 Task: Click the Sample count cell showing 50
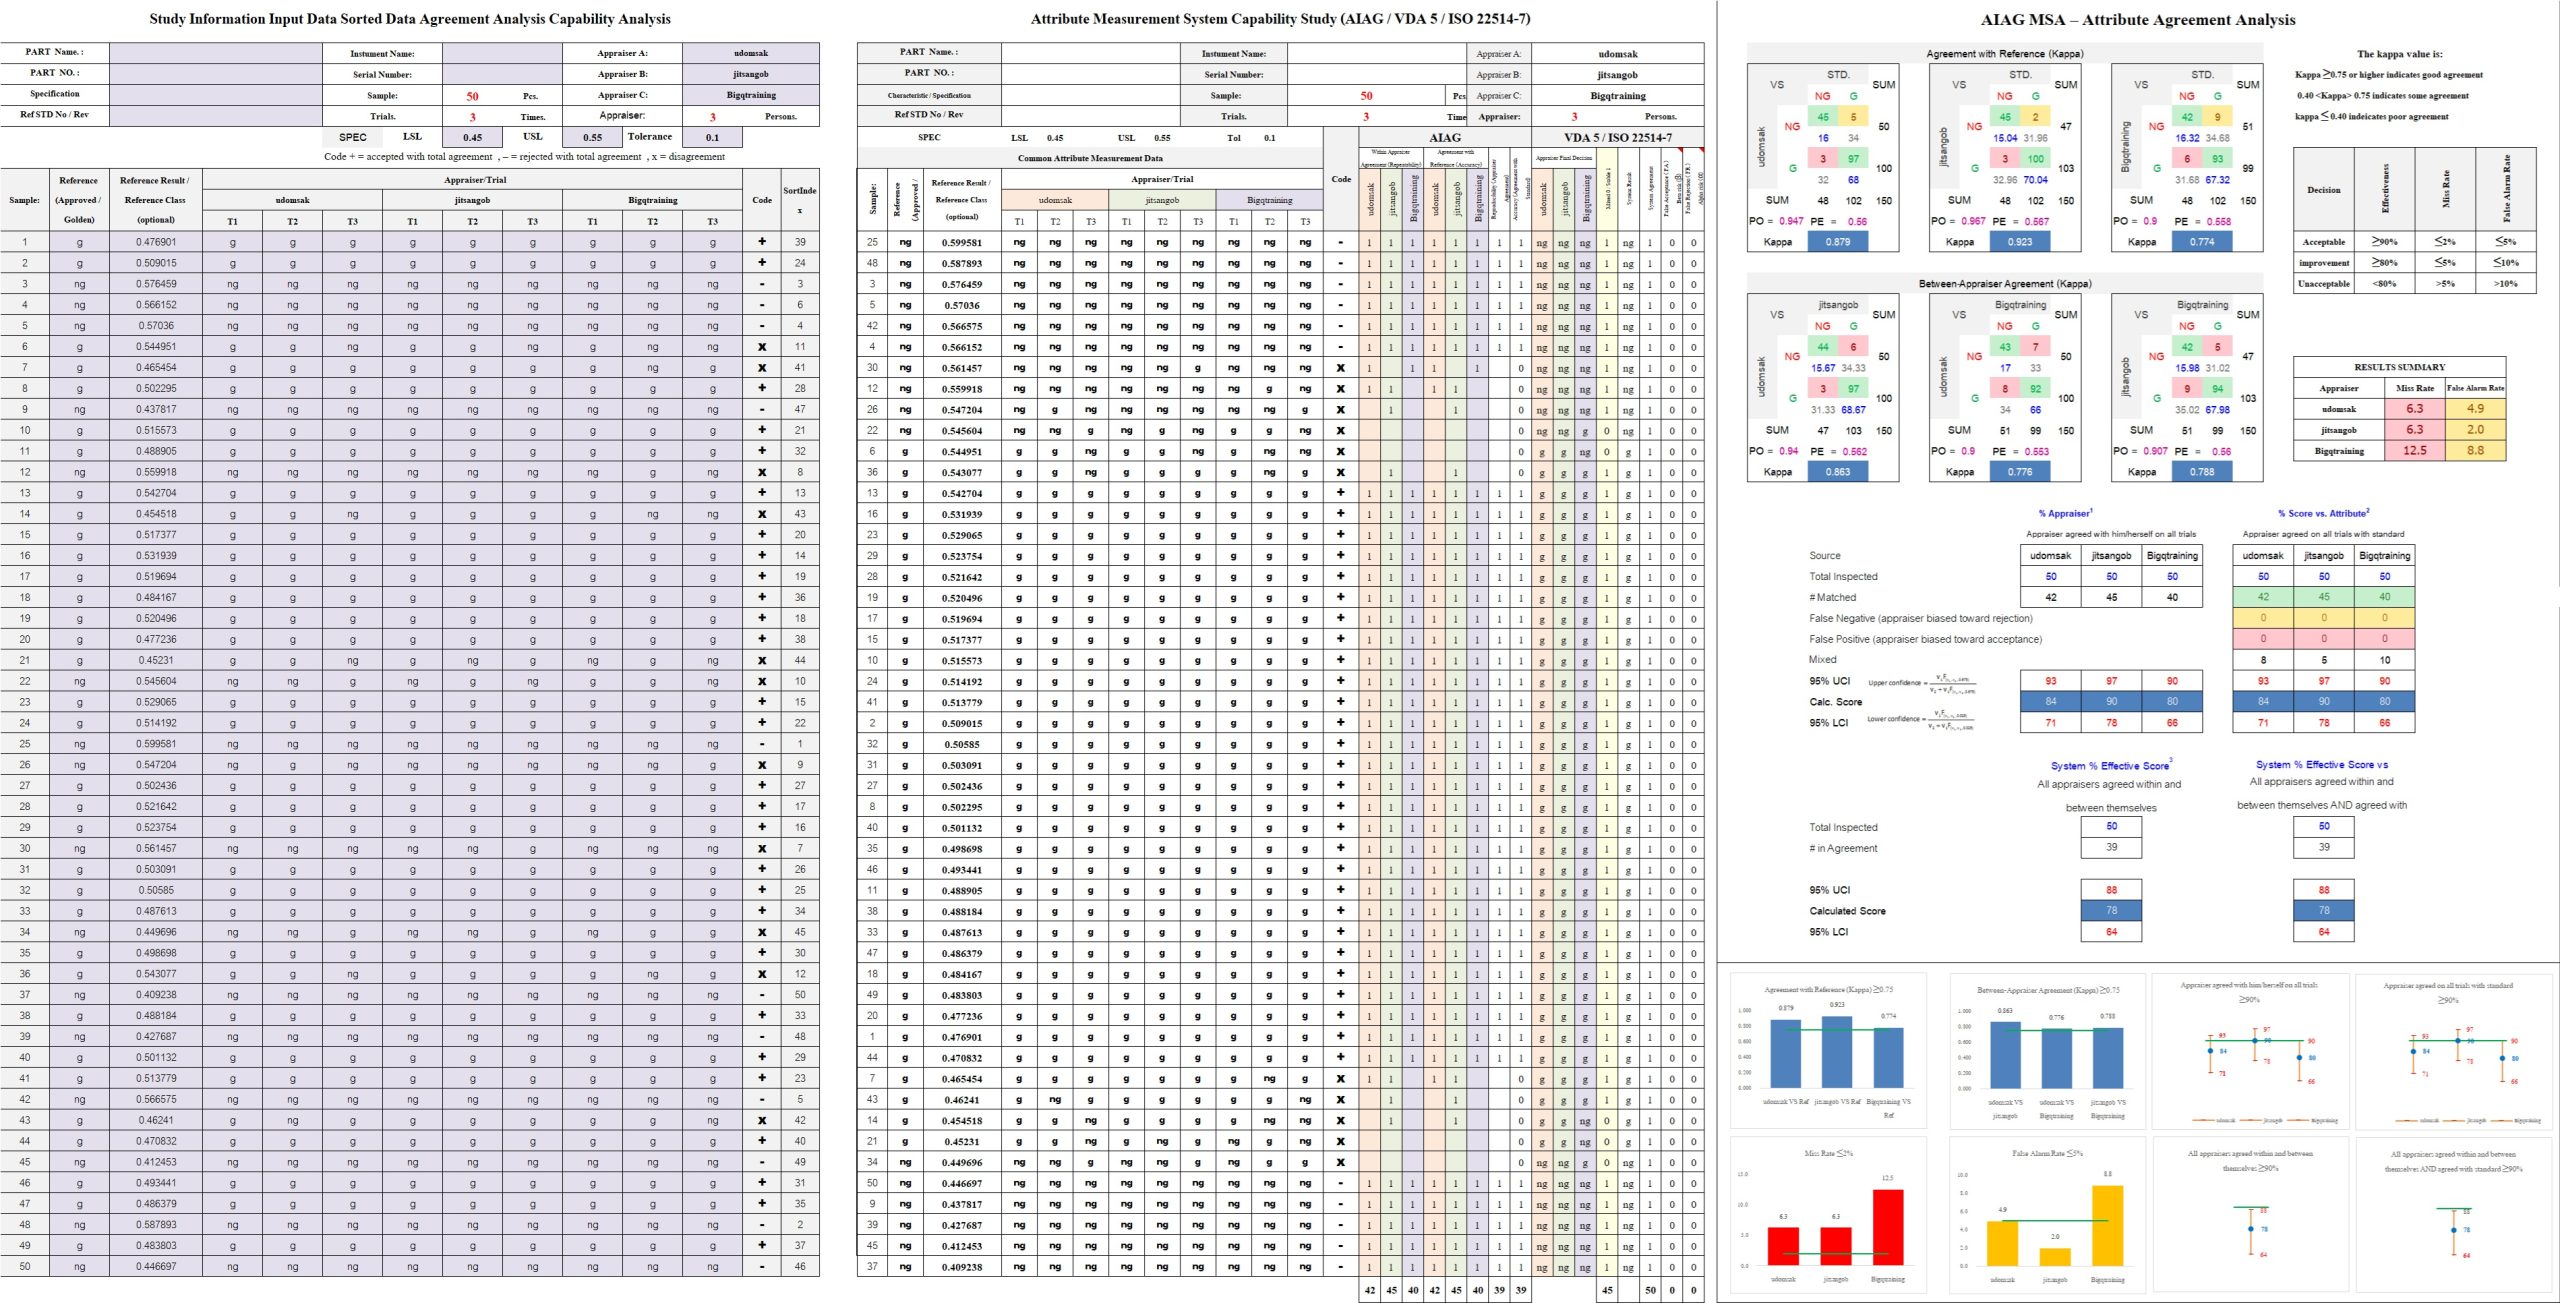[x=472, y=96]
